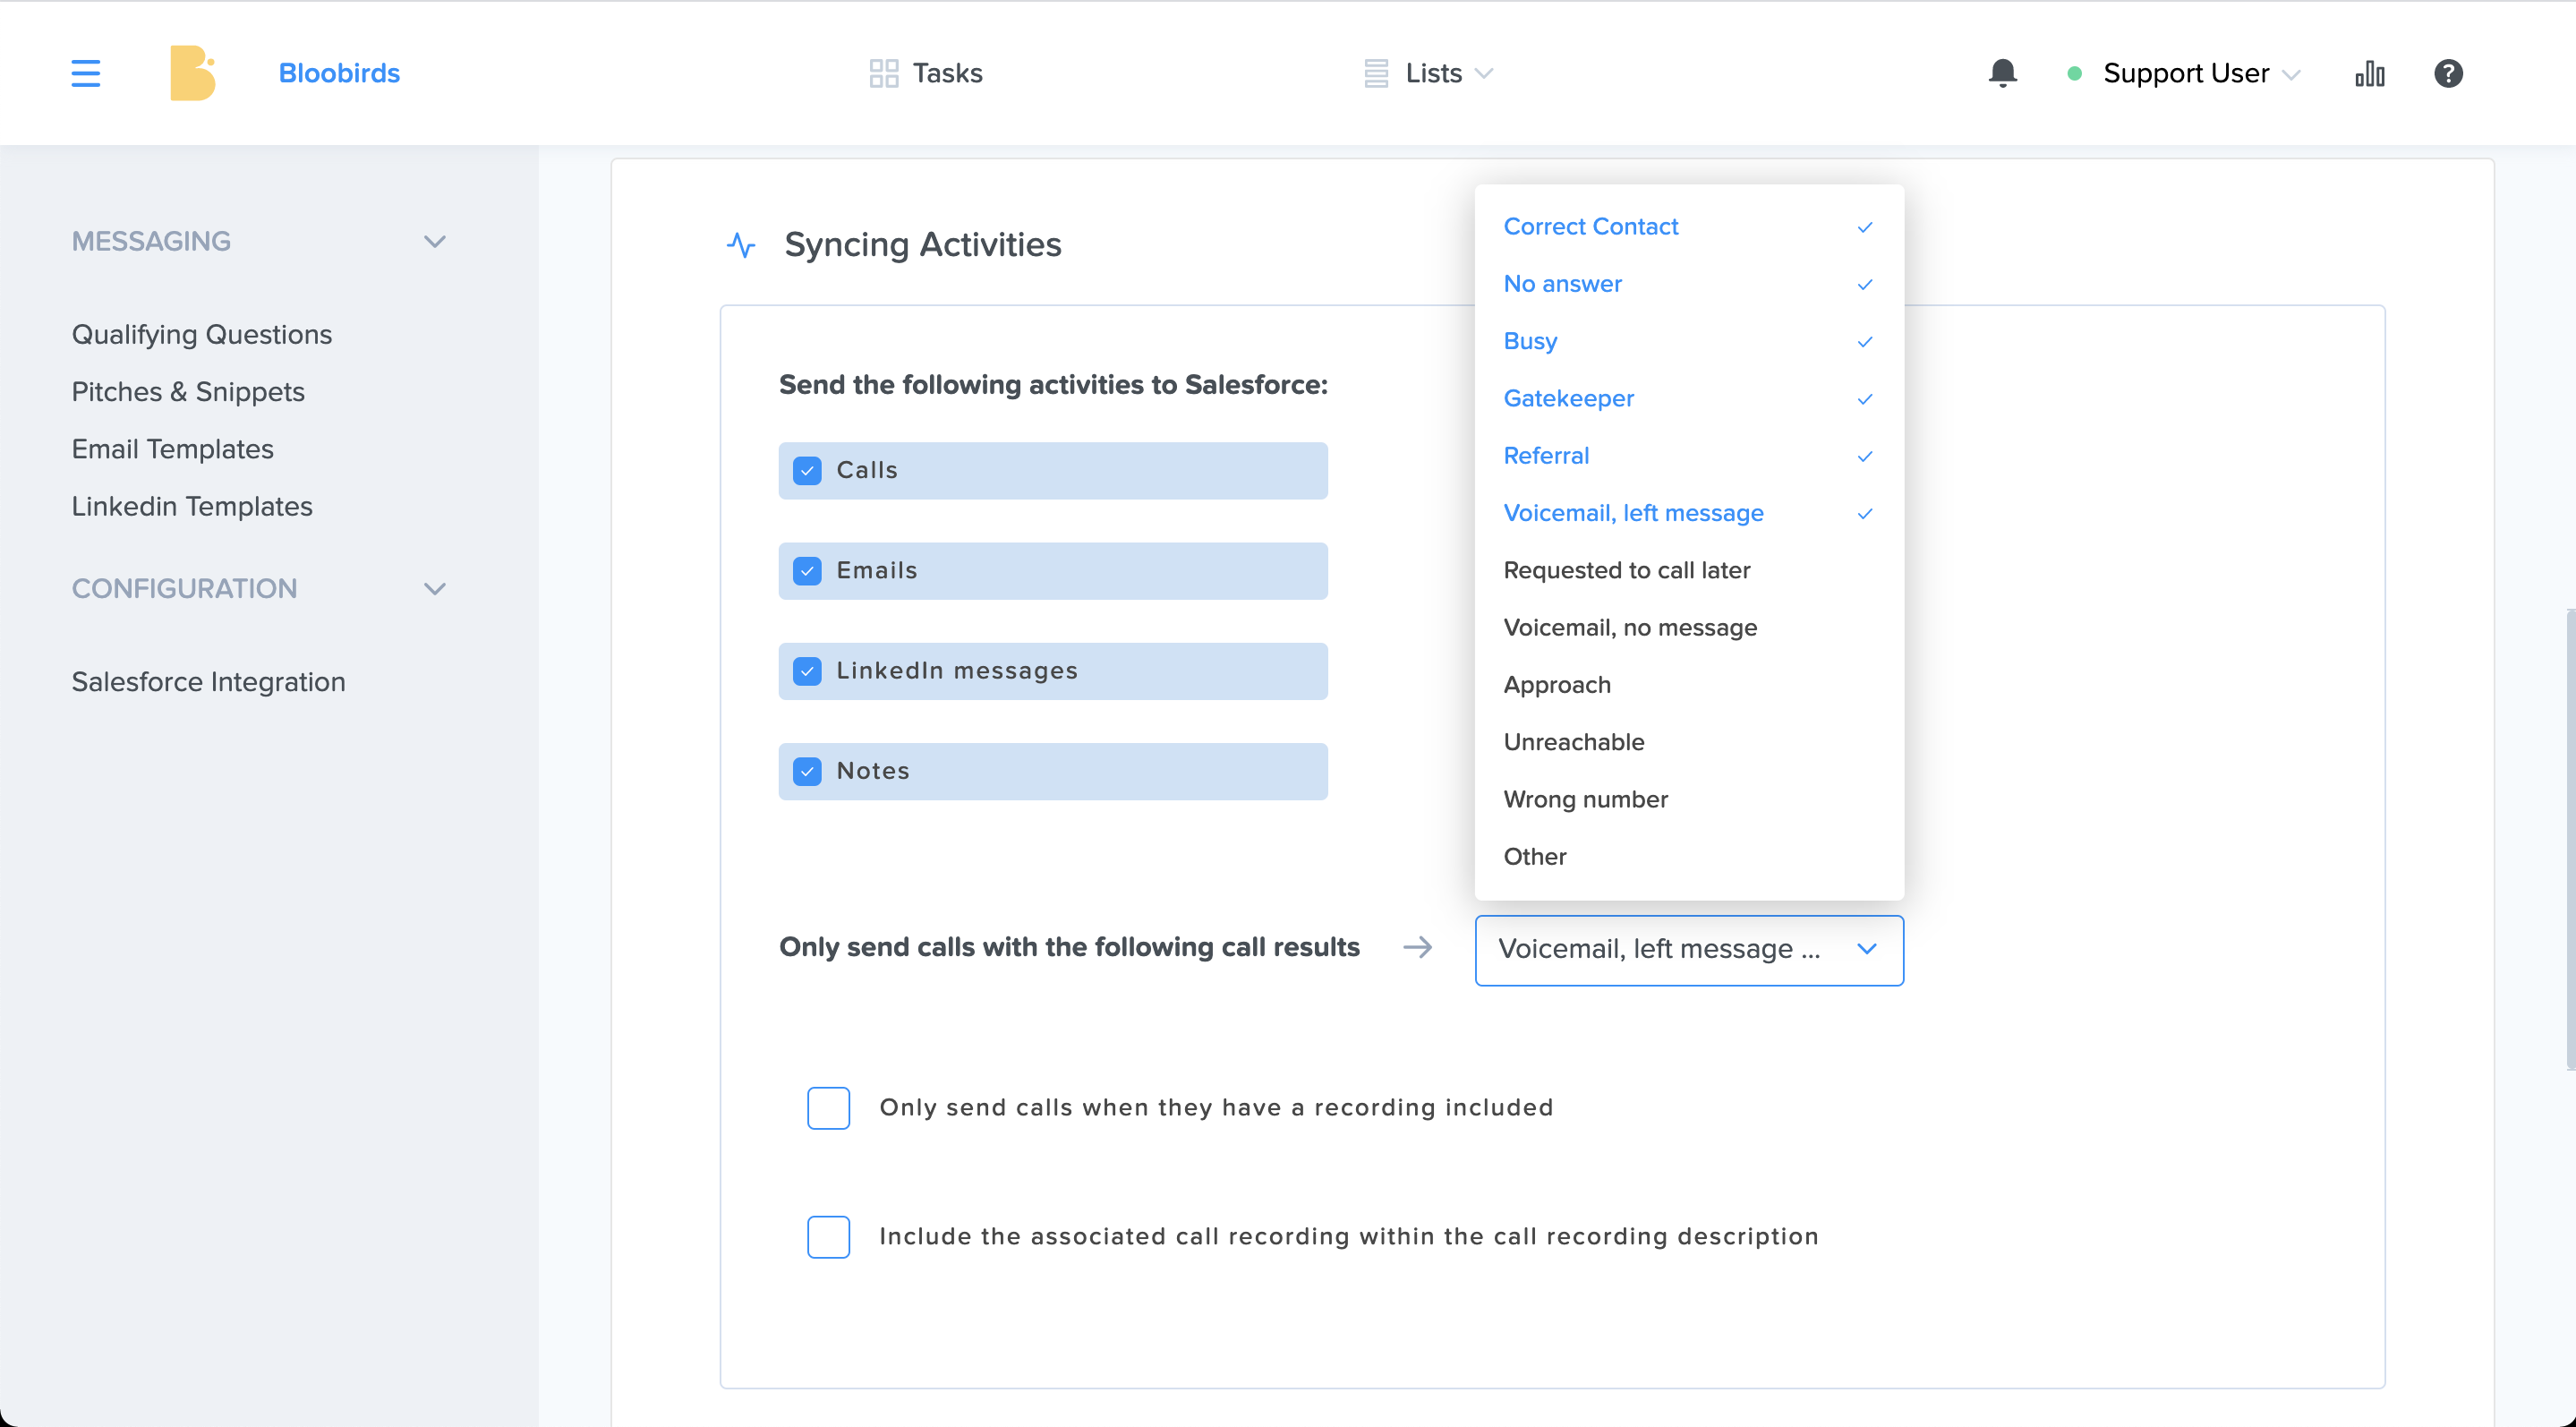Open Pitches & Snippets

[x=188, y=391]
